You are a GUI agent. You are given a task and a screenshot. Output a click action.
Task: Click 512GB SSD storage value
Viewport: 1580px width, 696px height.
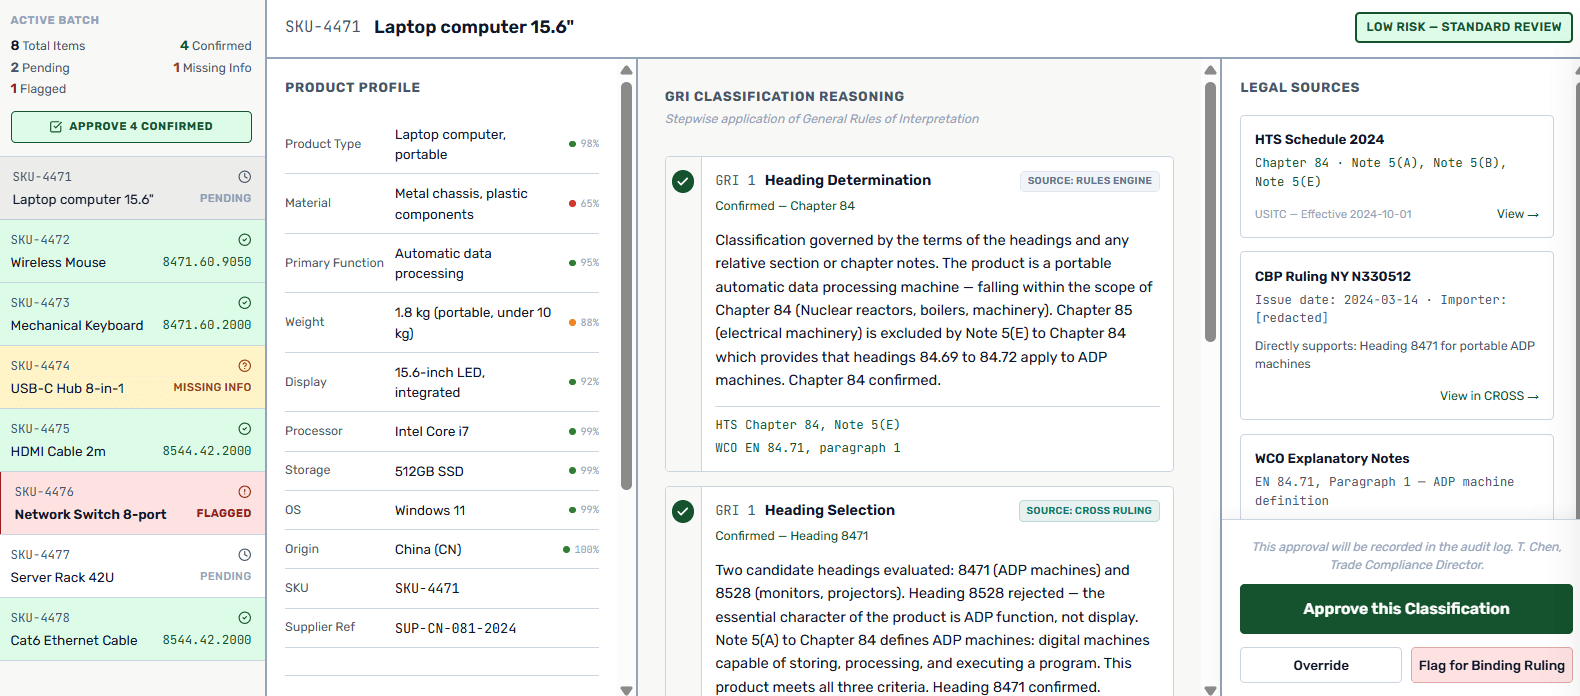pyautogui.click(x=429, y=471)
